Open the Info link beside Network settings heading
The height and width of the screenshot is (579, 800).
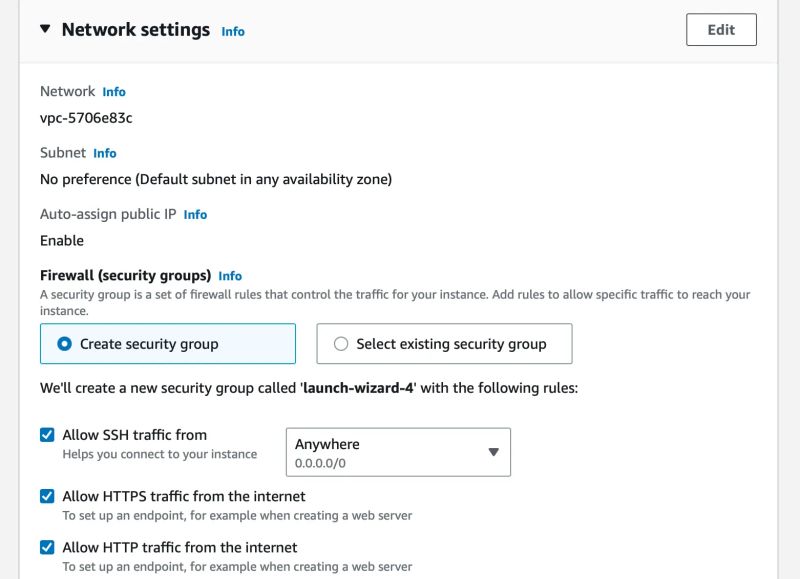[232, 31]
